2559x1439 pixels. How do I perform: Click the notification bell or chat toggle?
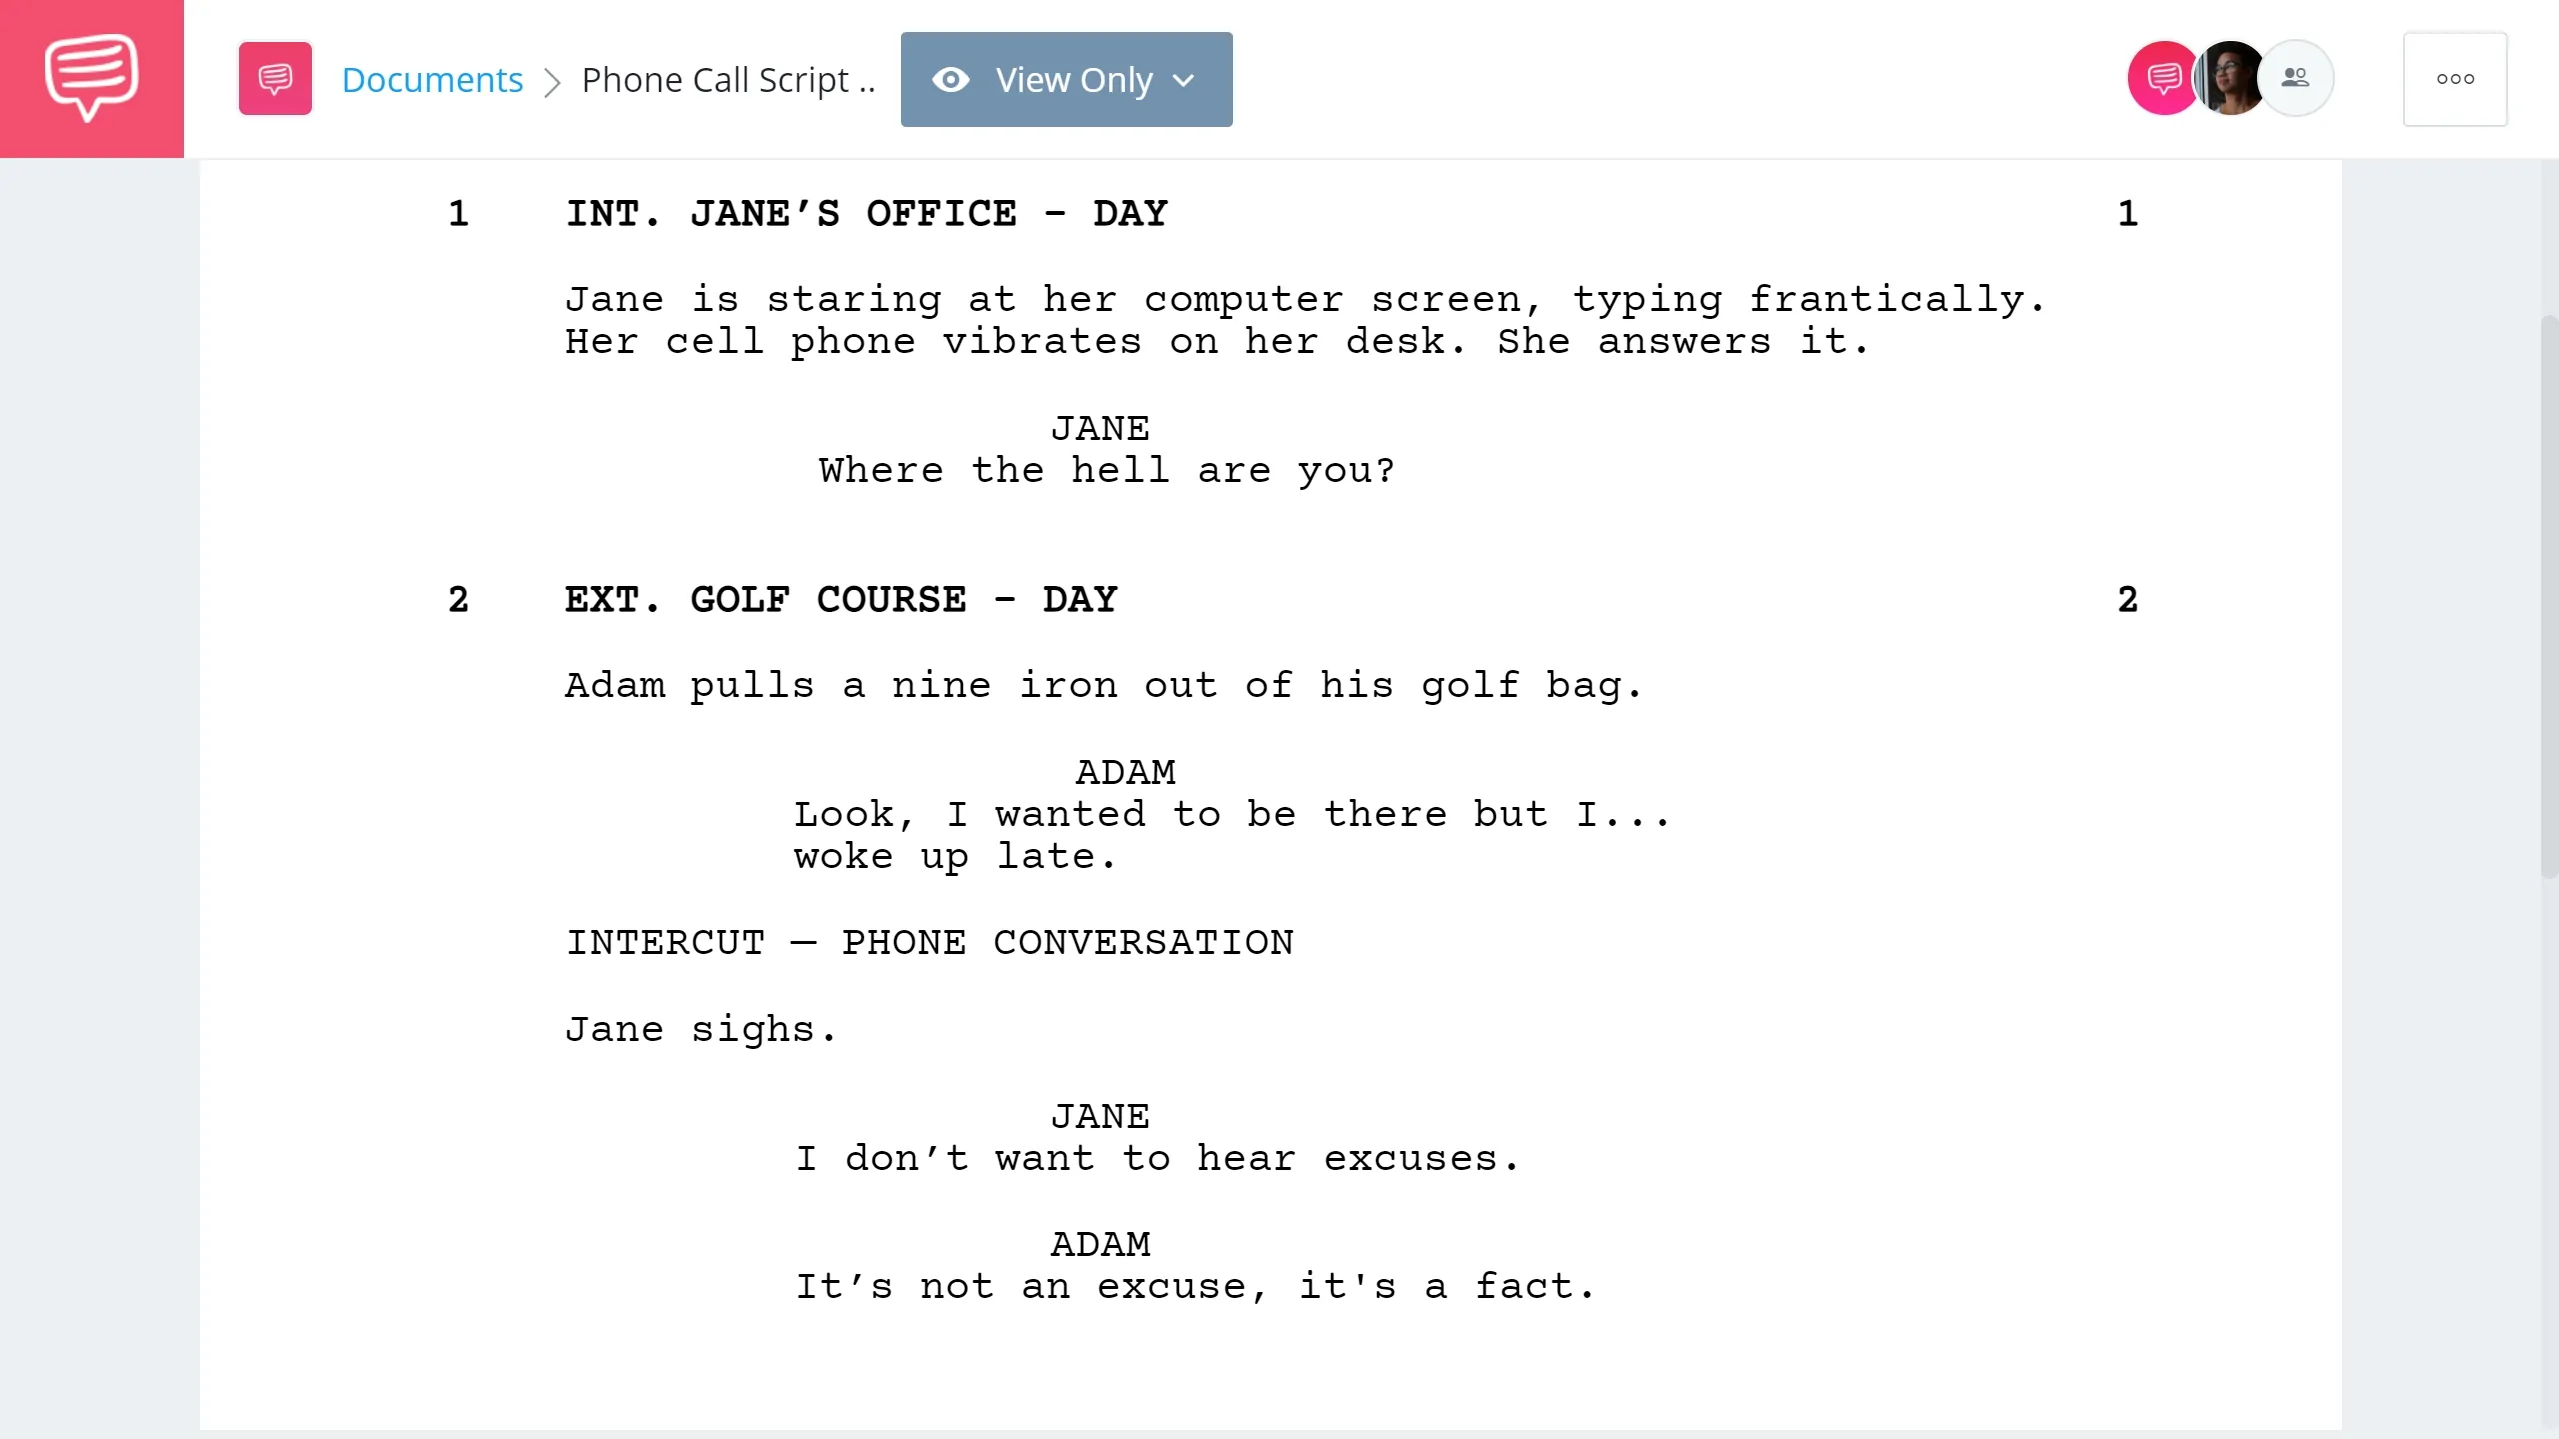coord(2162,79)
